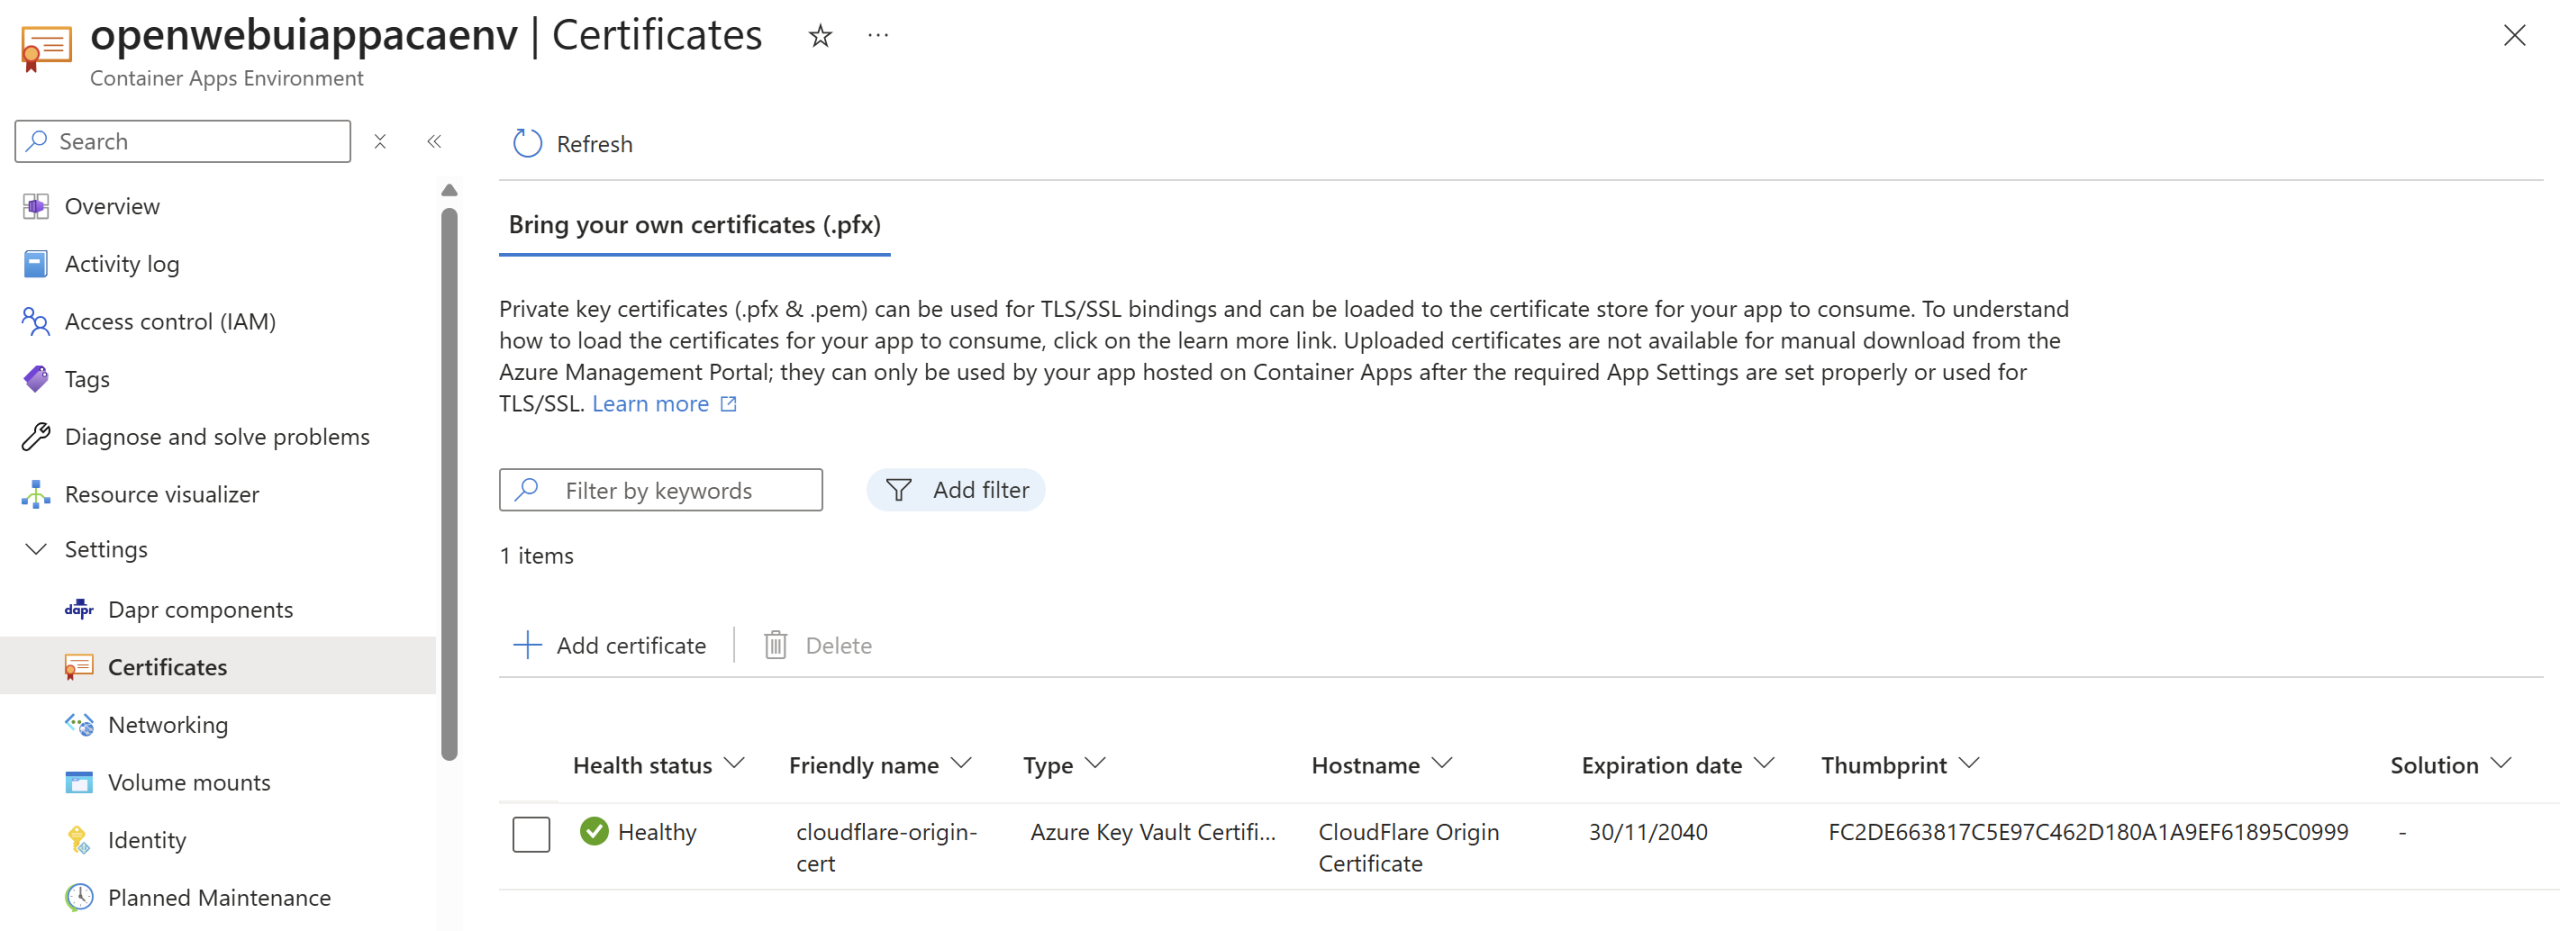Open Resource visualizer from sidebar
The height and width of the screenshot is (931, 2560).
[x=161, y=494]
